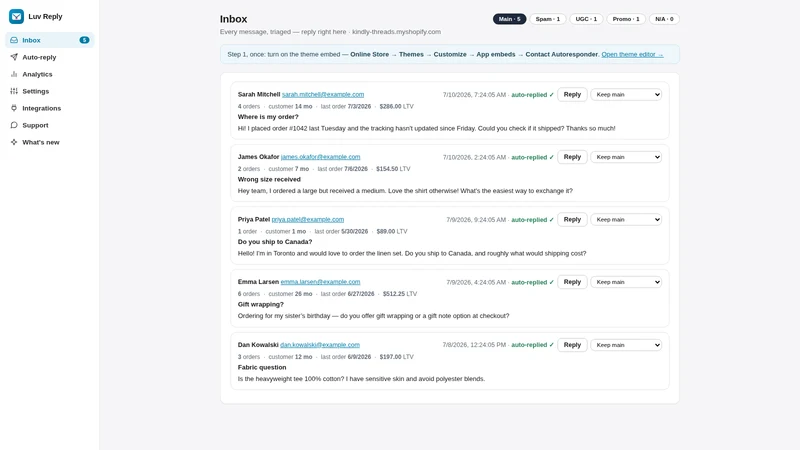The height and width of the screenshot is (450, 800).
Task: Select the UGC · 1 filter tab
Action: click(x=586, y=19)
